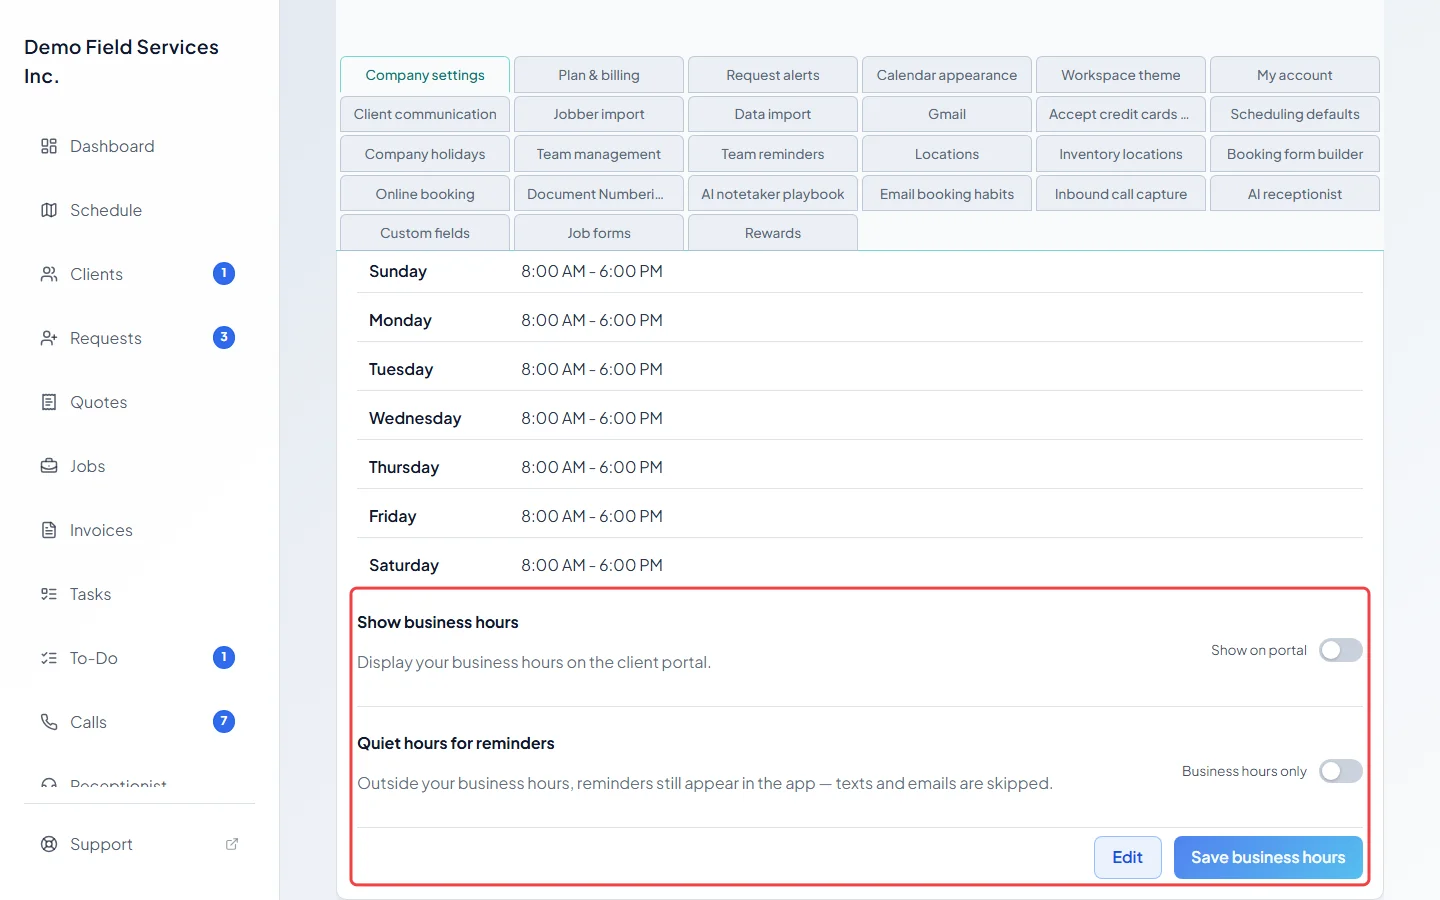Open the Scheduling defaults tab

tap(1295, 114)
